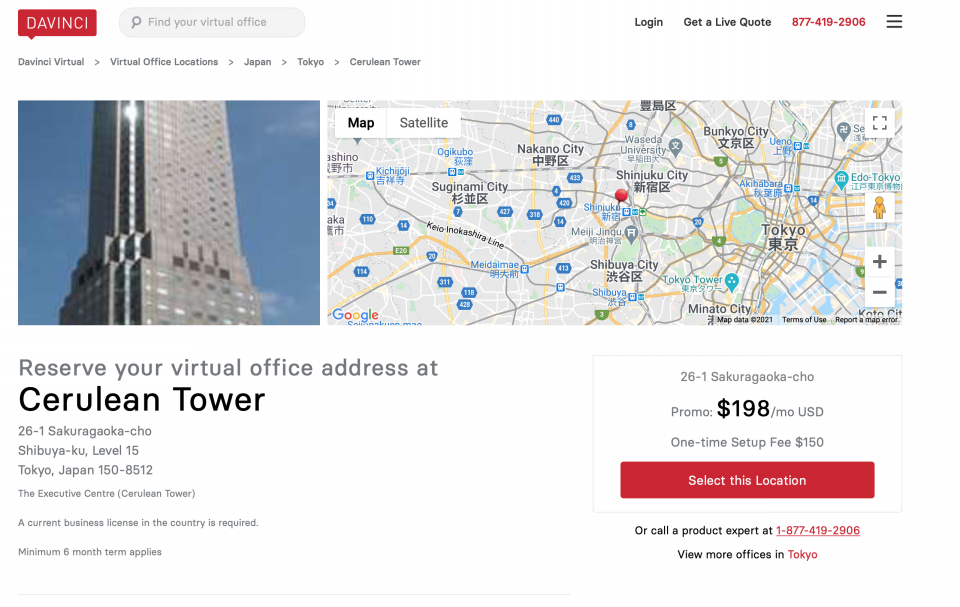This screenshot has width=960, height=607.
Task: Click Tokyo, Japan 150-8512 address line
Action: click(85, 470)
